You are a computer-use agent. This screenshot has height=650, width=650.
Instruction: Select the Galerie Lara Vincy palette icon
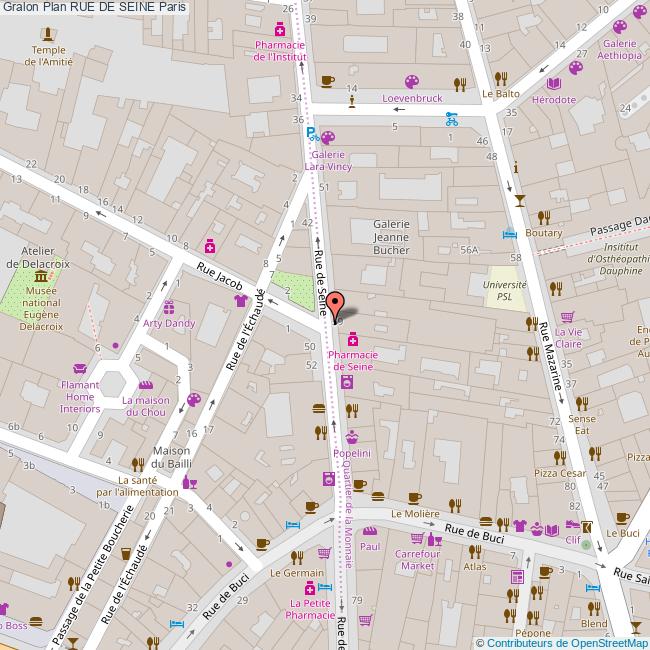pyautogui.click(x=328, y=139)
